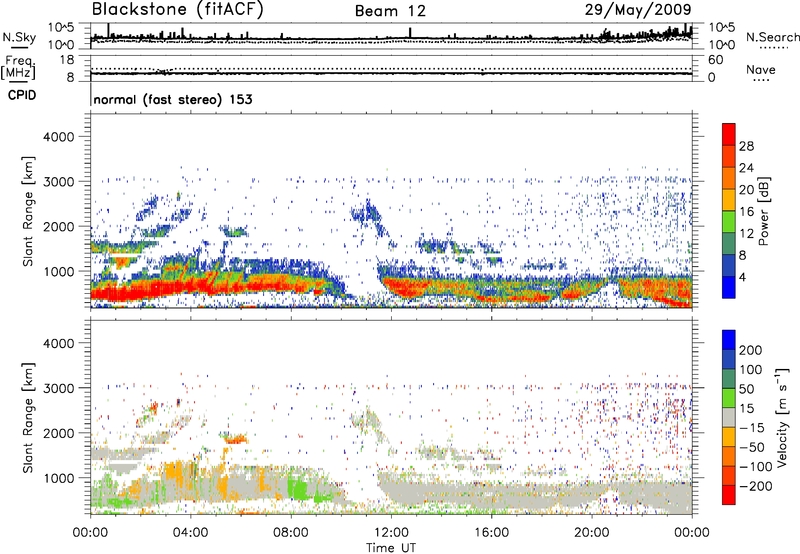The height and width of the screenshot is (554, 800).
Task: Click the '12' value on the power colorbar
Action: pyautogui.click(x=746, y=234)
